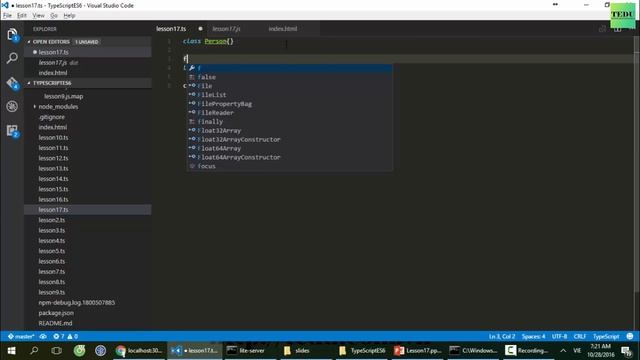Open the Source Control (Git) view
The width and height of the screenshot is (640, 360).
(12, 83)
